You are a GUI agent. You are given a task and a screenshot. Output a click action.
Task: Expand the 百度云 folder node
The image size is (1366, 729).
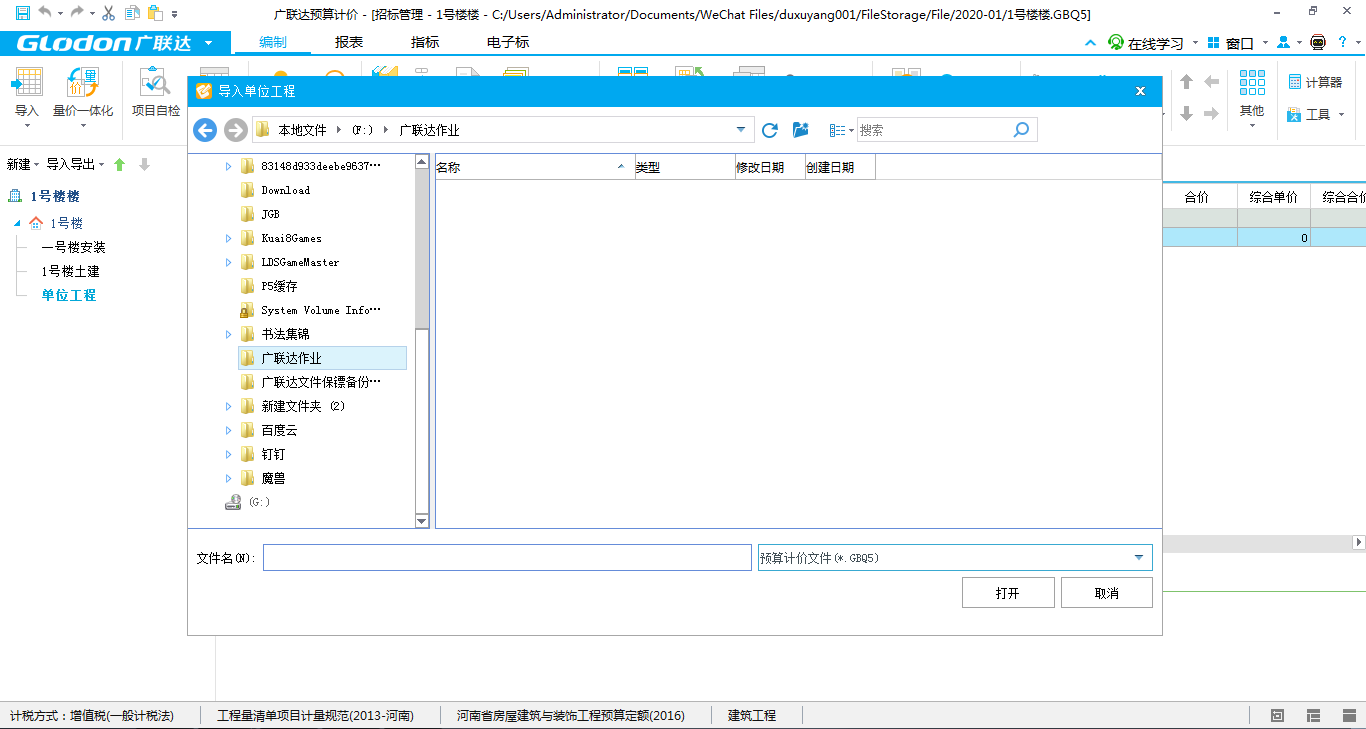pos(228,430)
